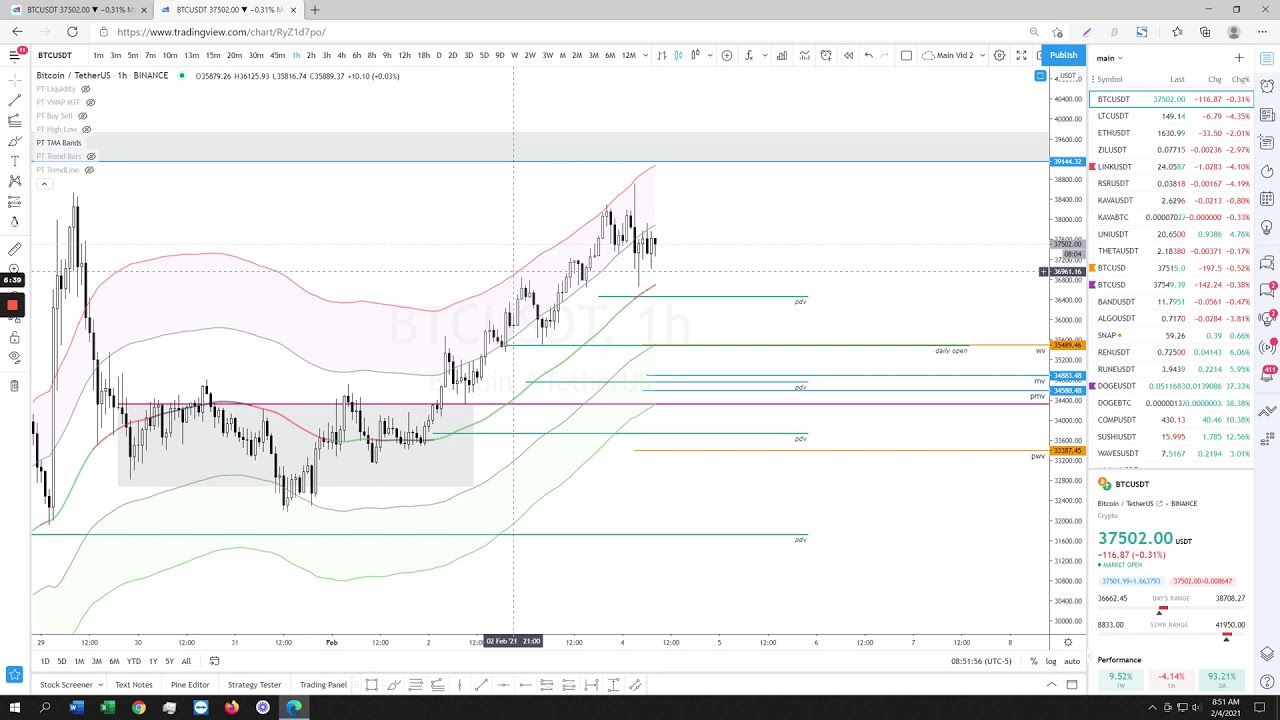This screenshot has width=1280, height=720.
Task: Open watchlist panel icon in right sidebar
Action: pos(1267,59)
